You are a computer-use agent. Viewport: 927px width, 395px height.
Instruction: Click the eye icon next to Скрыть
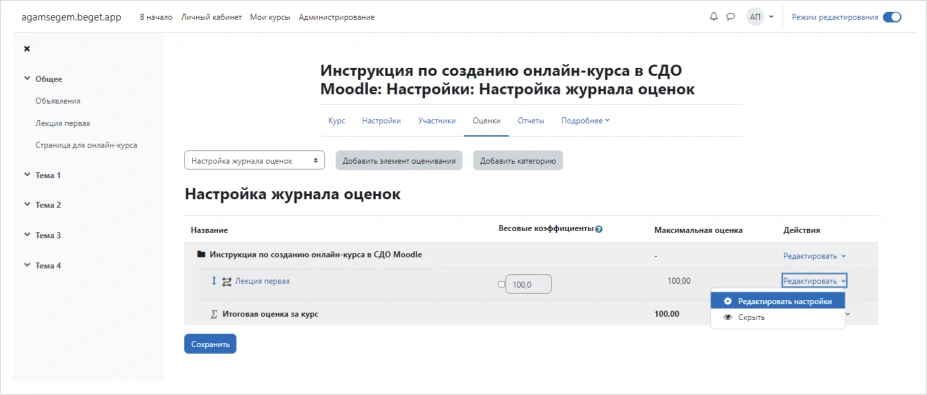(x=728, y=318)
